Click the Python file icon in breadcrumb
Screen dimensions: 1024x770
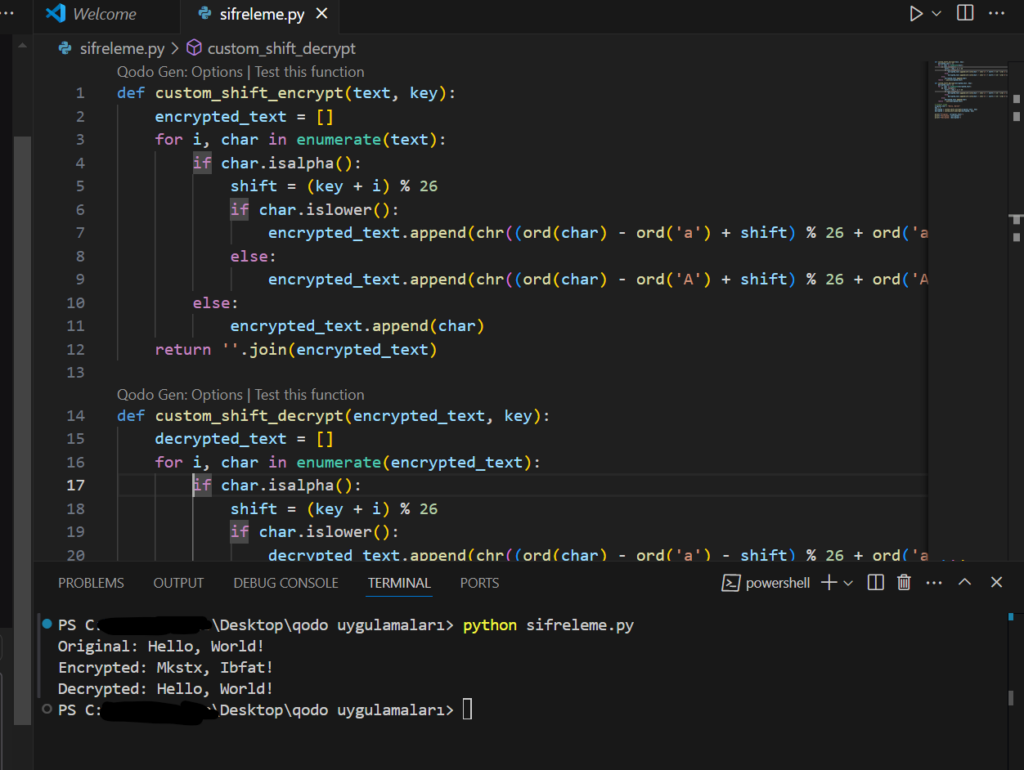point(65,48)
